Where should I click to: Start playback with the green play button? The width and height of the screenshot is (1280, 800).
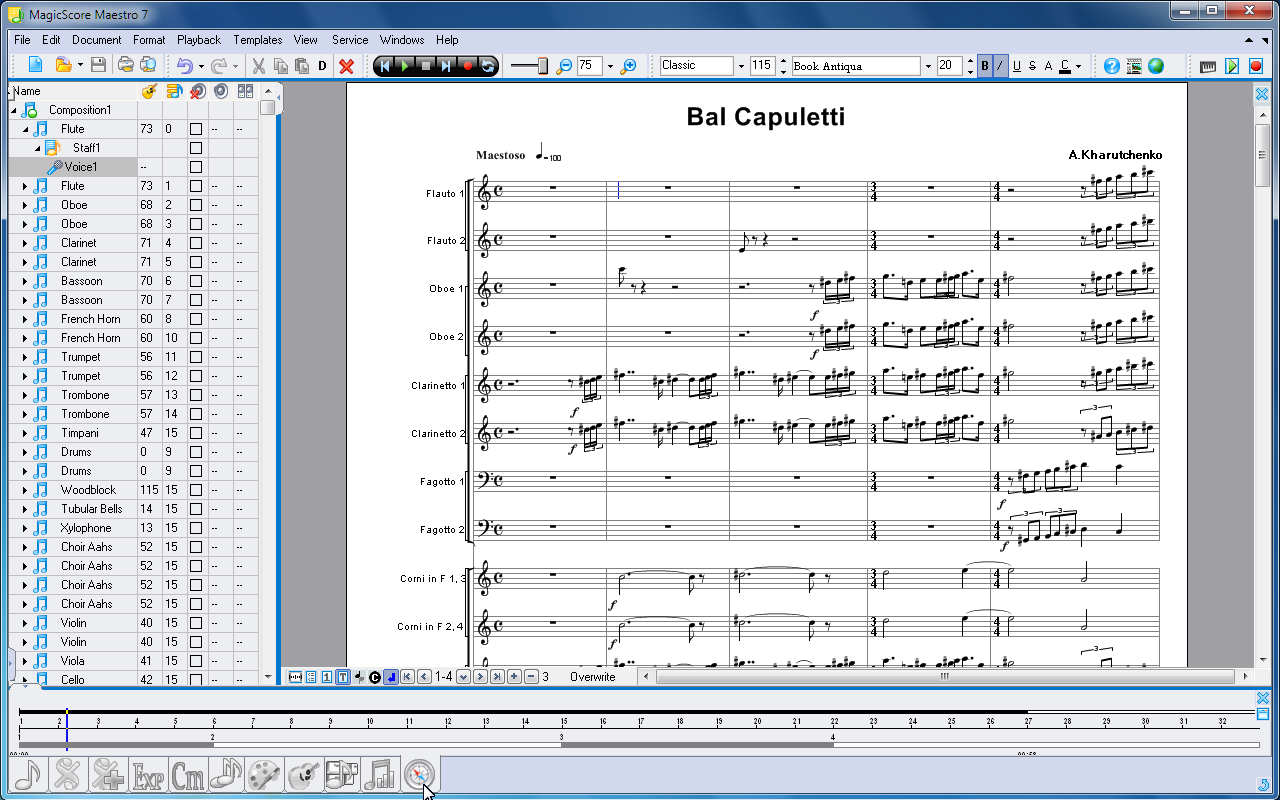click(x=404, y=66)
